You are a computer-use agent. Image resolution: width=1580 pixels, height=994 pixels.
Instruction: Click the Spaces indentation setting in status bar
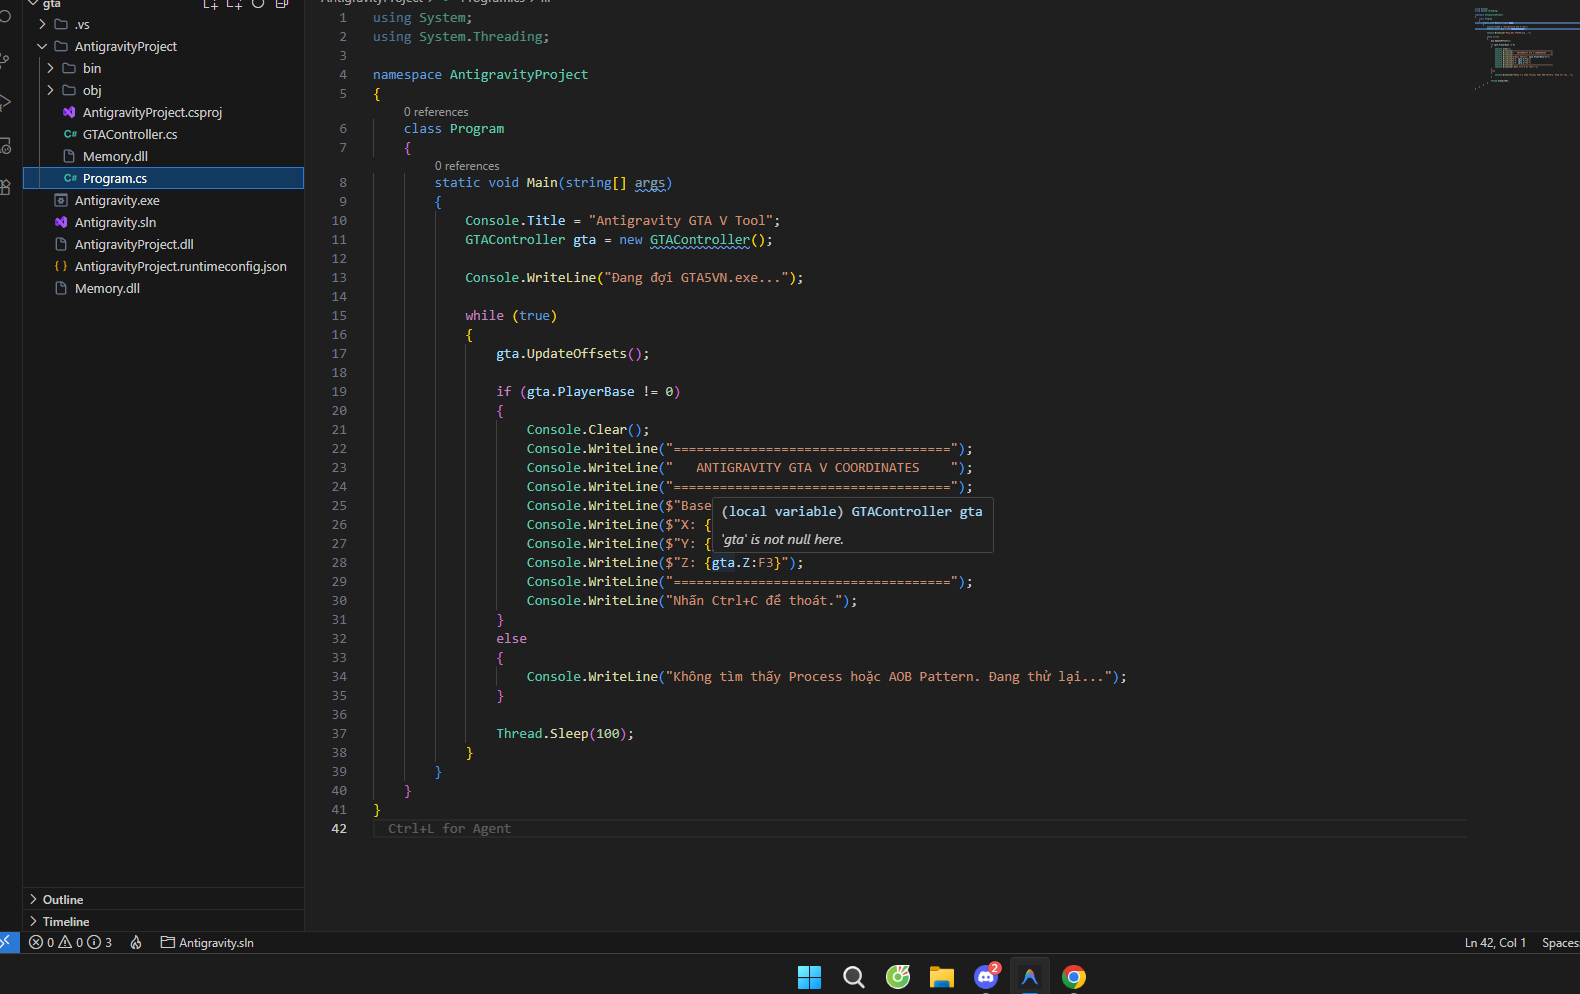(x=1559, y=942)
